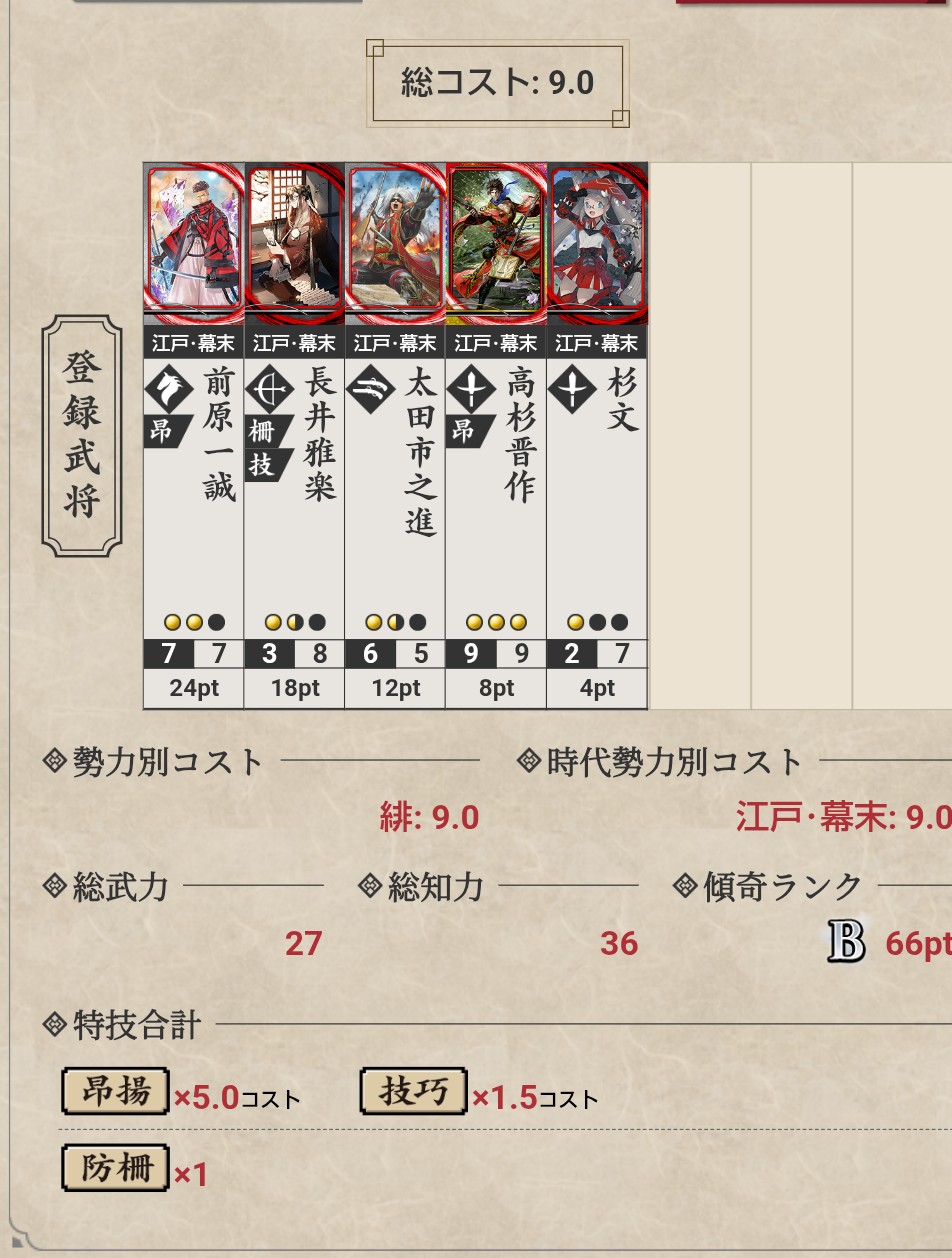Click the 柵 skill badge under 長井雅楽
Screen dimensions: 952x1258
[x=266, y=432]
